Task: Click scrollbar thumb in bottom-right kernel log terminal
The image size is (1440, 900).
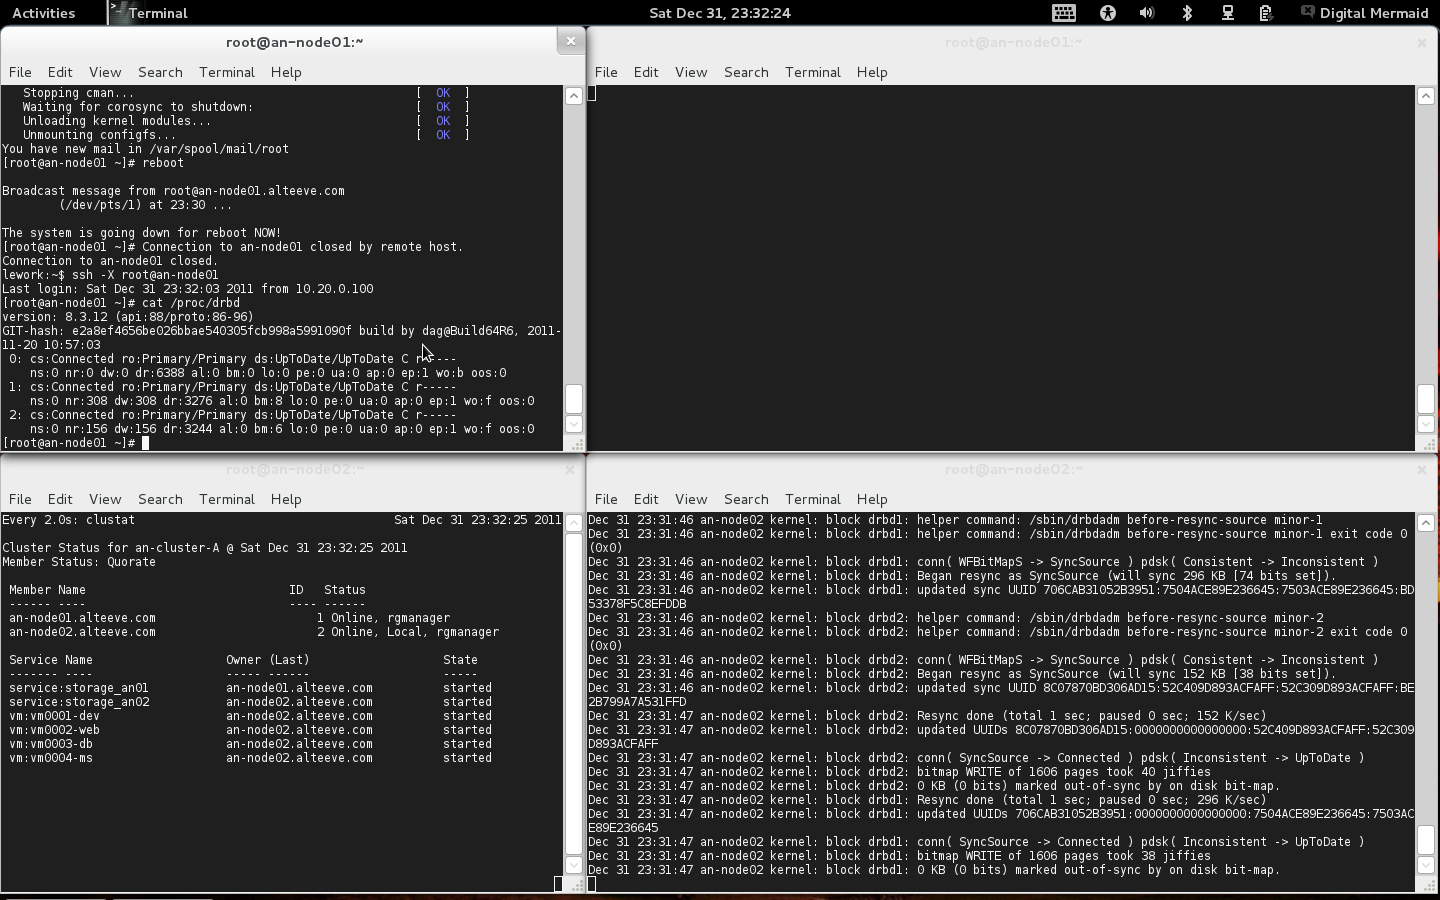Action: pyautogui.click(x=1426, y=840)
